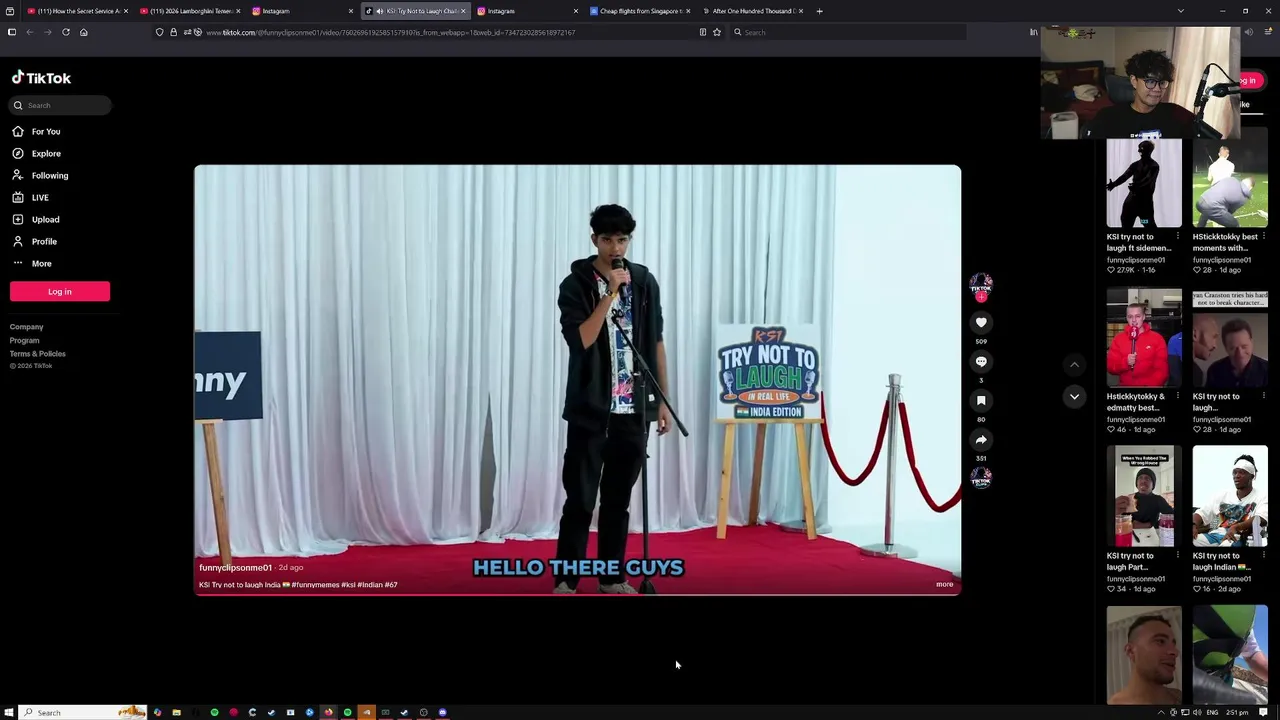Expand the Company footer section
The image size is (1280, 720).
click(27, 327)
